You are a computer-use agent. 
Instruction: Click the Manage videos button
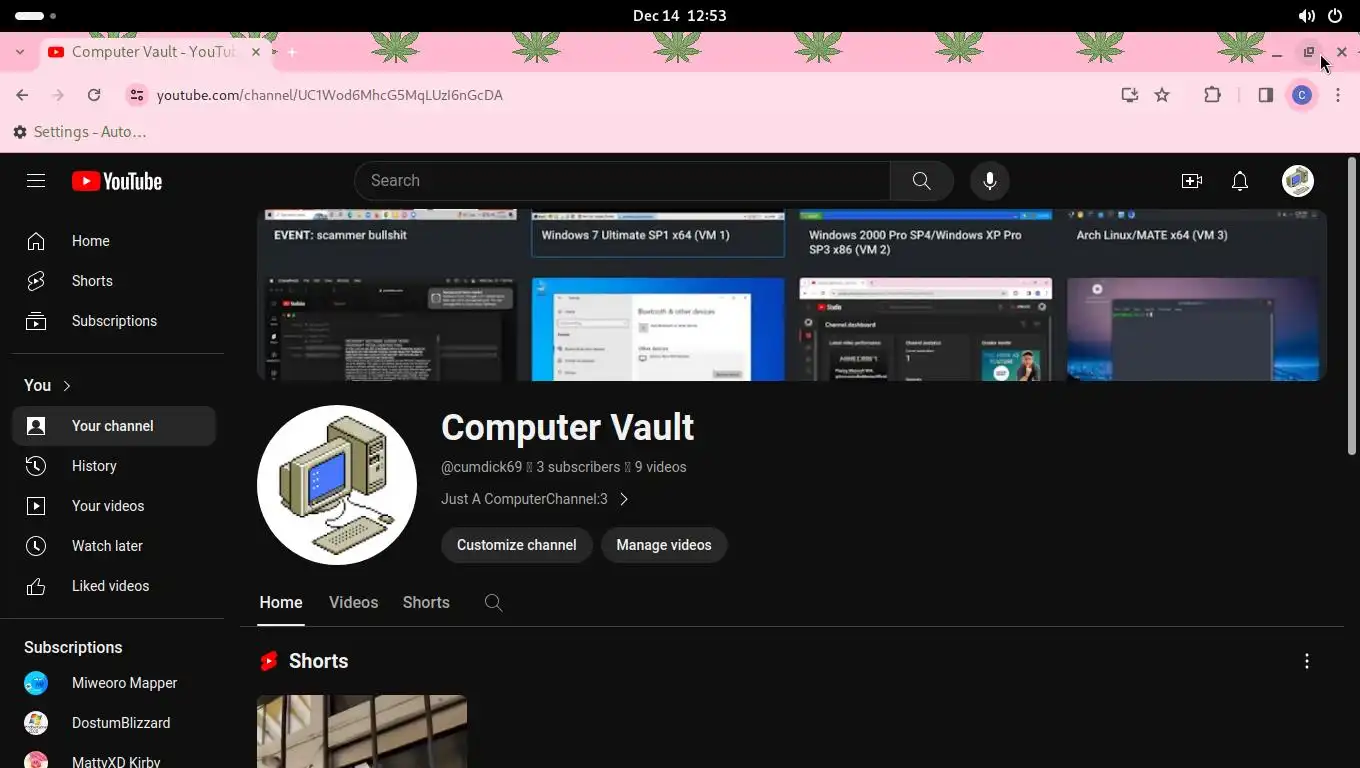(664, 545)
